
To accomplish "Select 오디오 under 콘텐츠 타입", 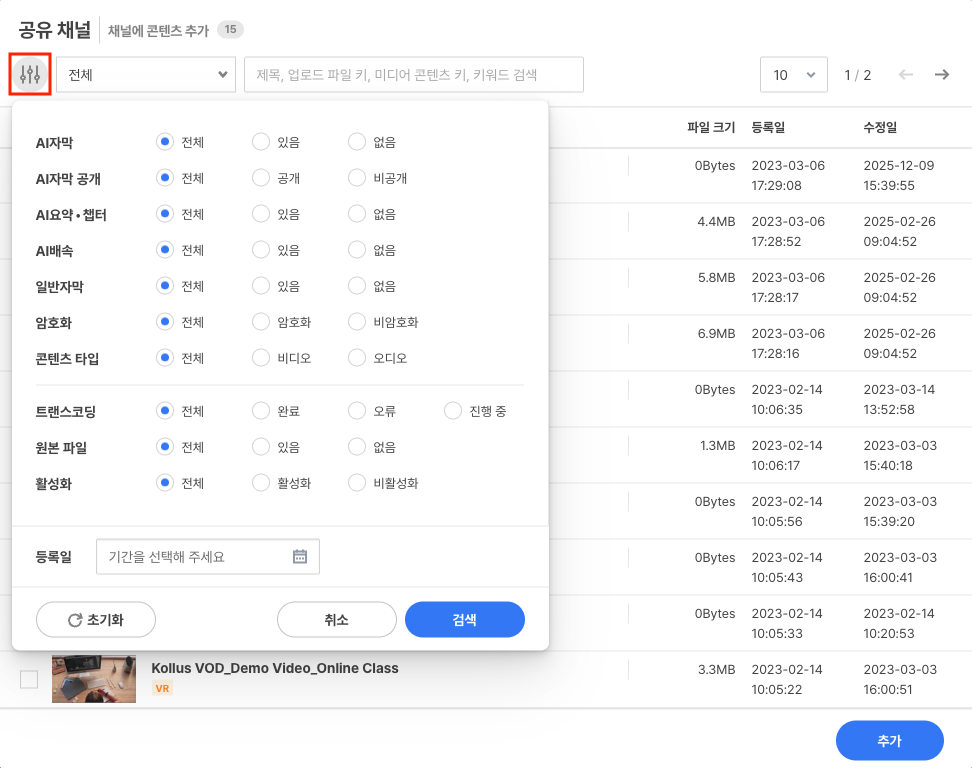I will pyautogui.click(x=356, y=357).
